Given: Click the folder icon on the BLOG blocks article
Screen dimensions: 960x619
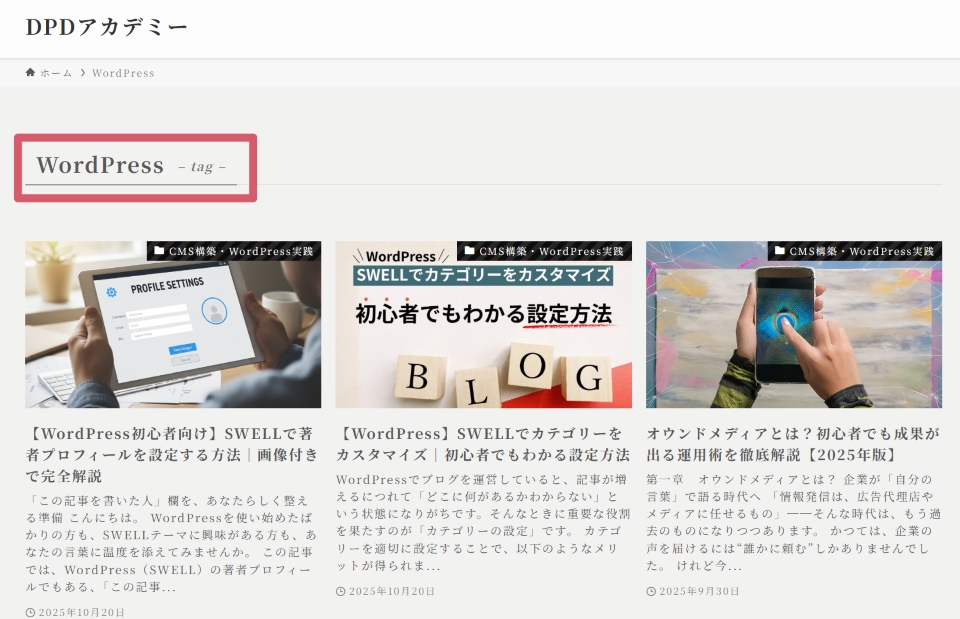Looking at the screenshot, I should tap(469, 251).
